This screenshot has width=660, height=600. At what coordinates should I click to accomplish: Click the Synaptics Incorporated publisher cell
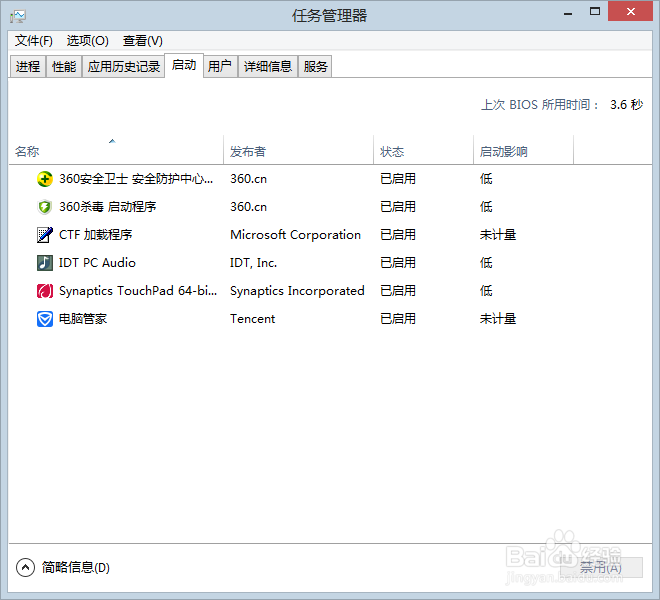click(x=297, y=291)
